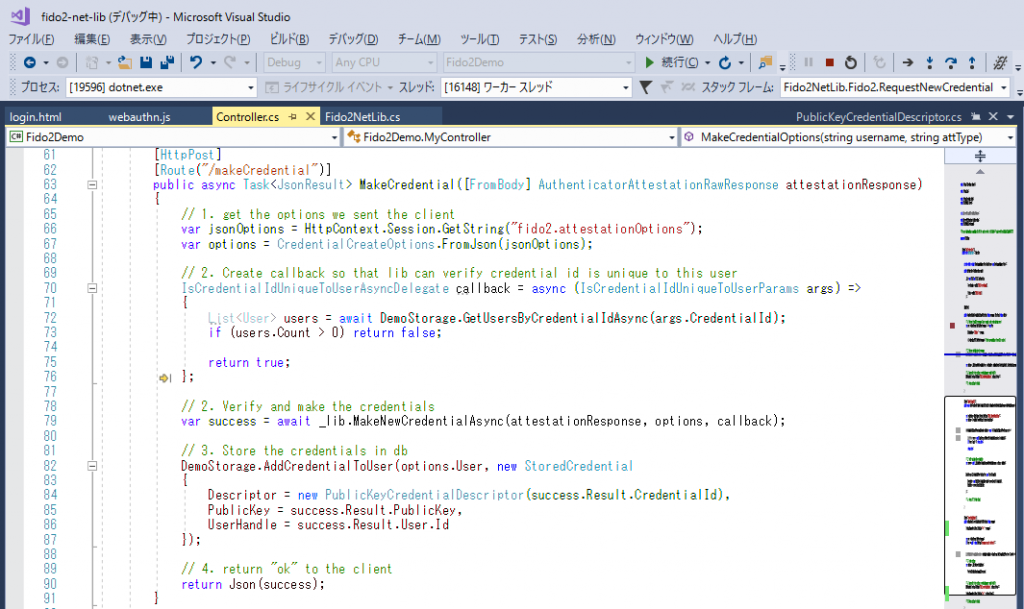Click the thread filter funnel icon

(x=647, y=87)
